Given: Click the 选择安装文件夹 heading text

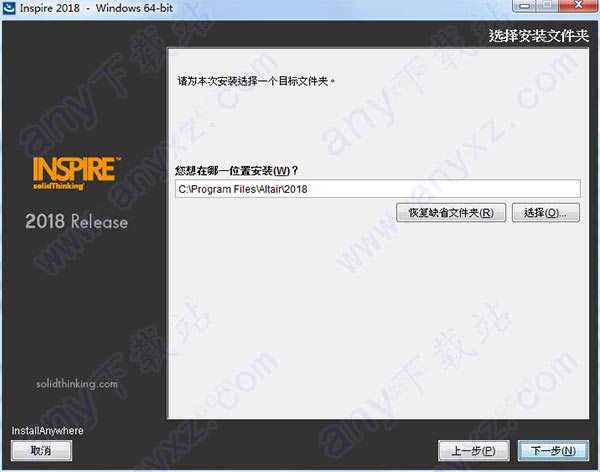Looking at the screenshot, I should coord(538,36).
